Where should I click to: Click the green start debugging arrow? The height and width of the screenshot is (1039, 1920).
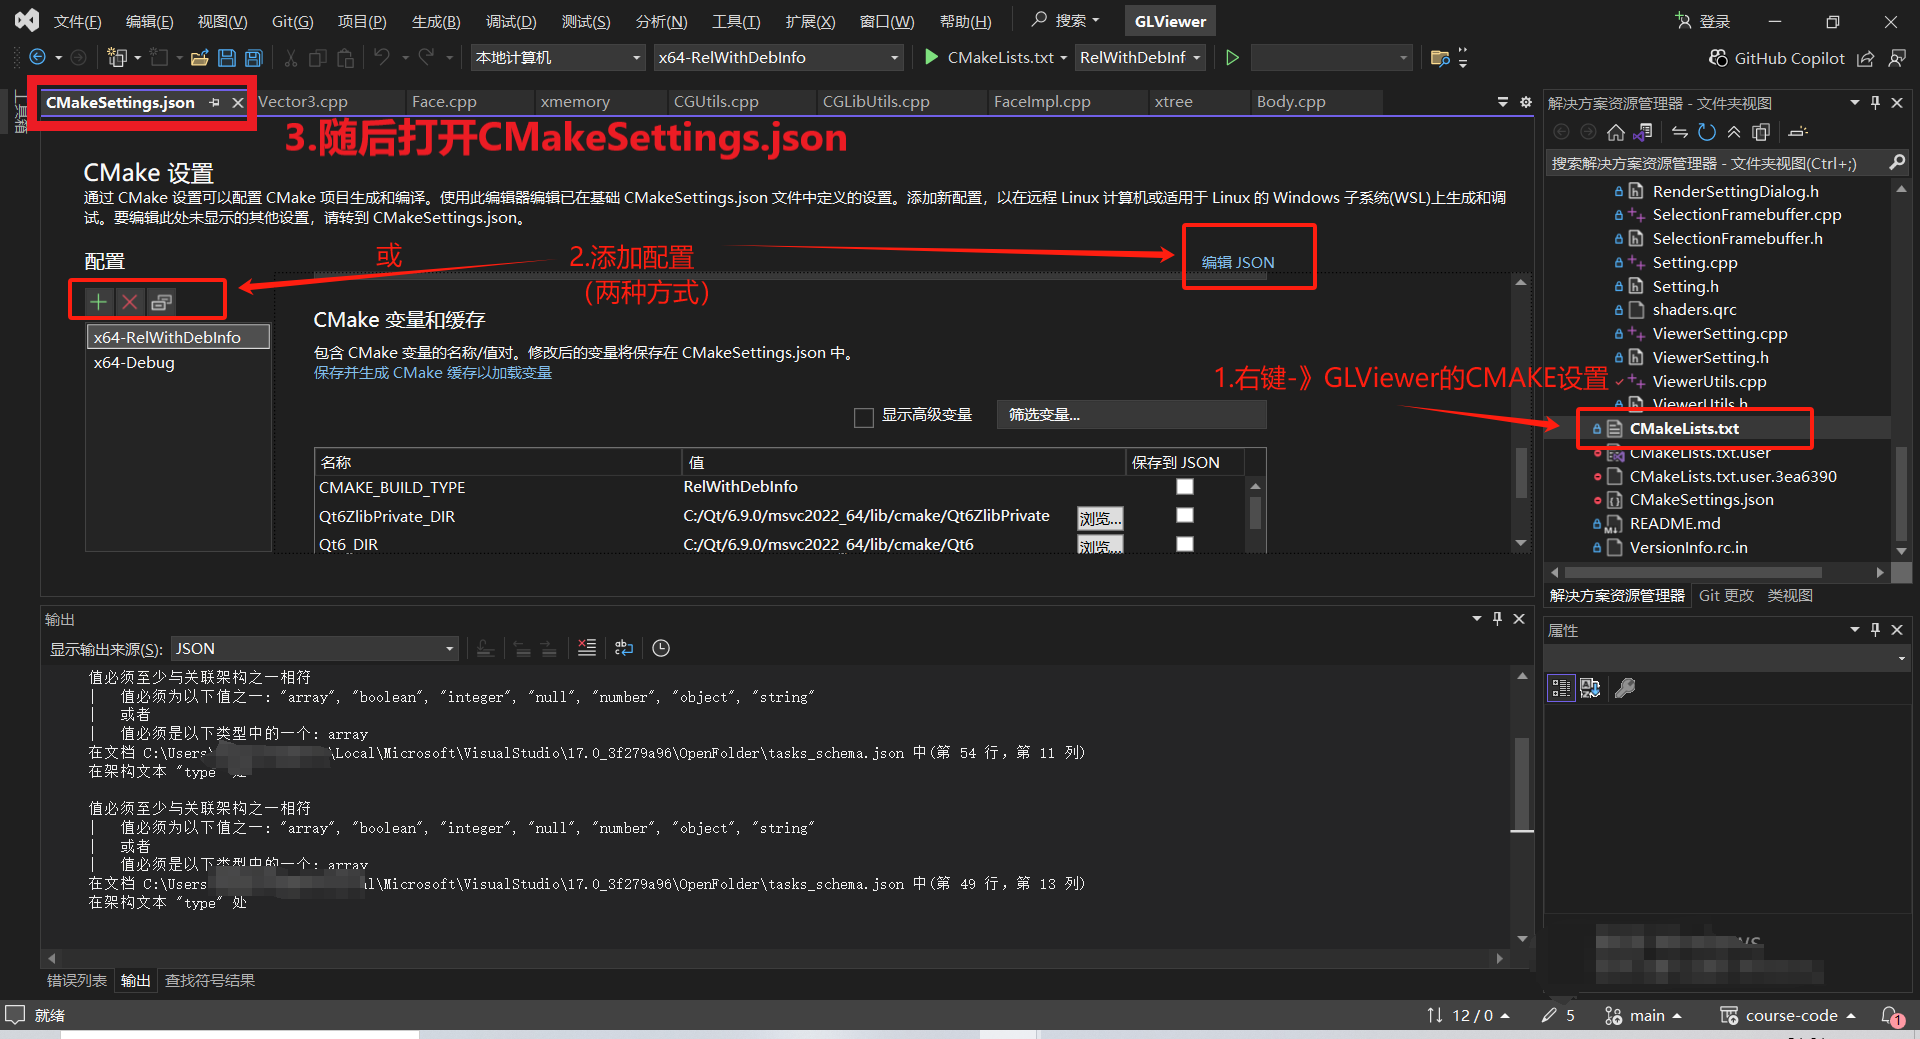pyautogui.click(x=931, y=57)
